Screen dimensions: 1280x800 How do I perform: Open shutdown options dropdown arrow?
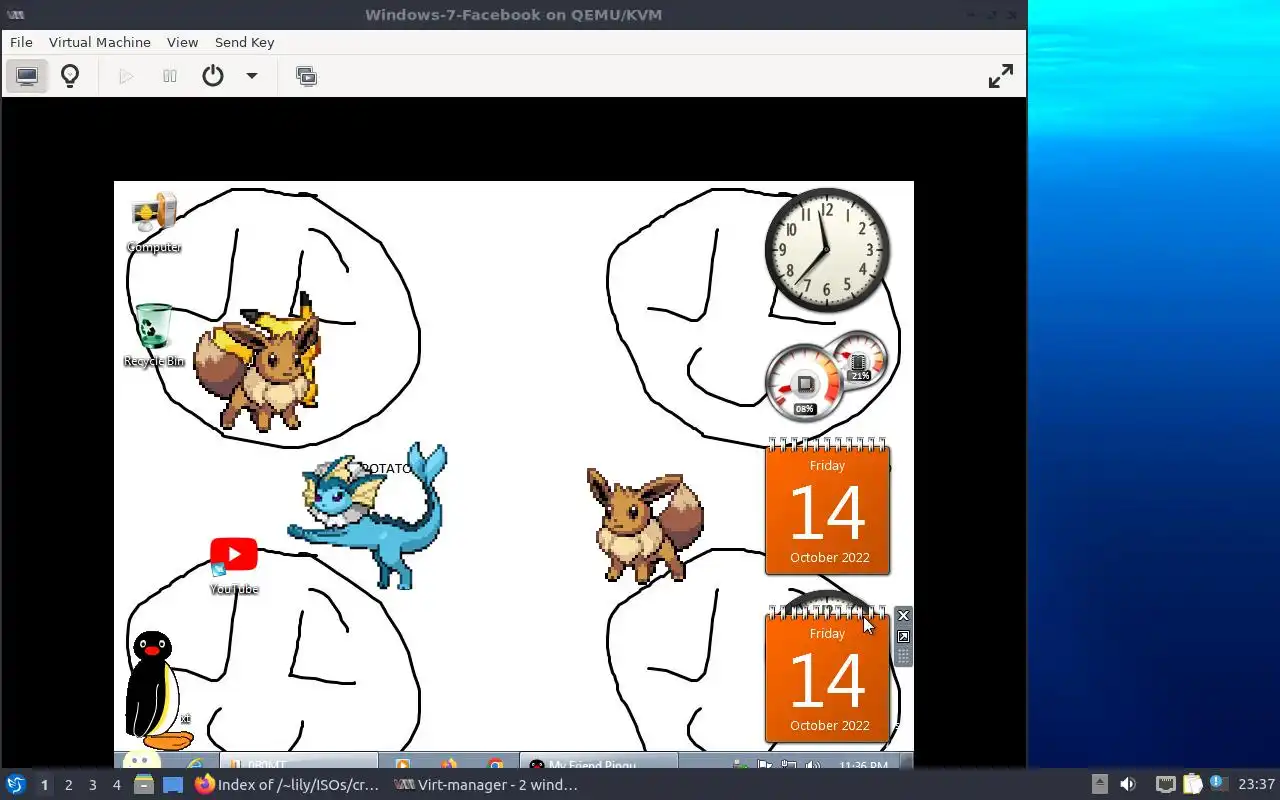tap(252, 76)
